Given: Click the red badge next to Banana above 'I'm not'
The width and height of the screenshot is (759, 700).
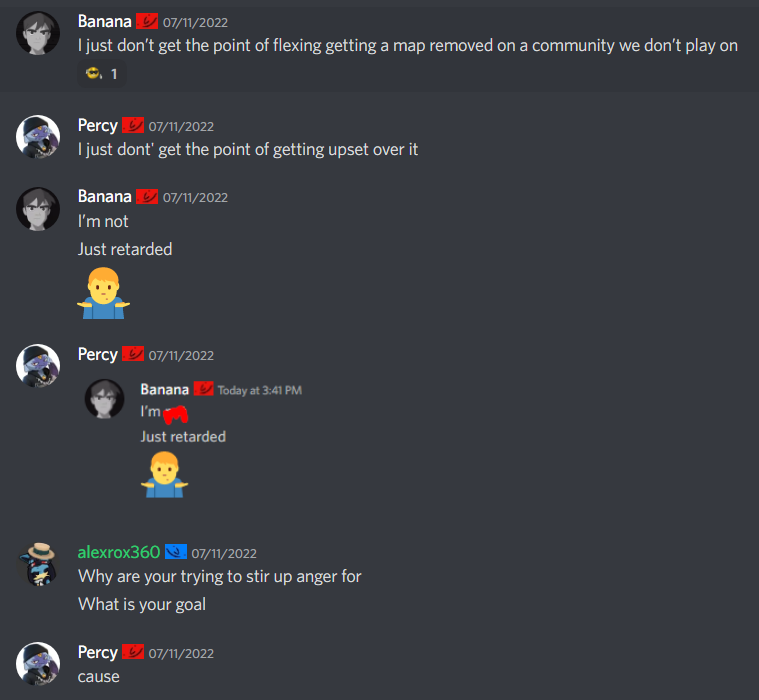Looking at the screenshot, I should click(147, 197).
